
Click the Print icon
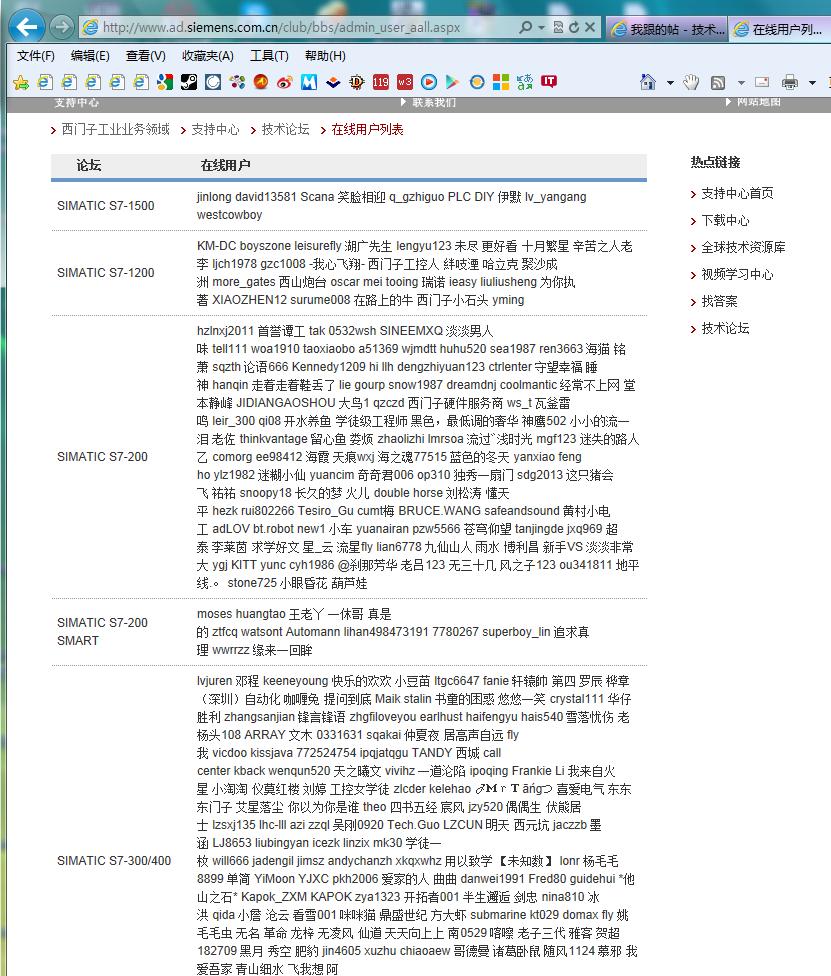tap(790, 82)
